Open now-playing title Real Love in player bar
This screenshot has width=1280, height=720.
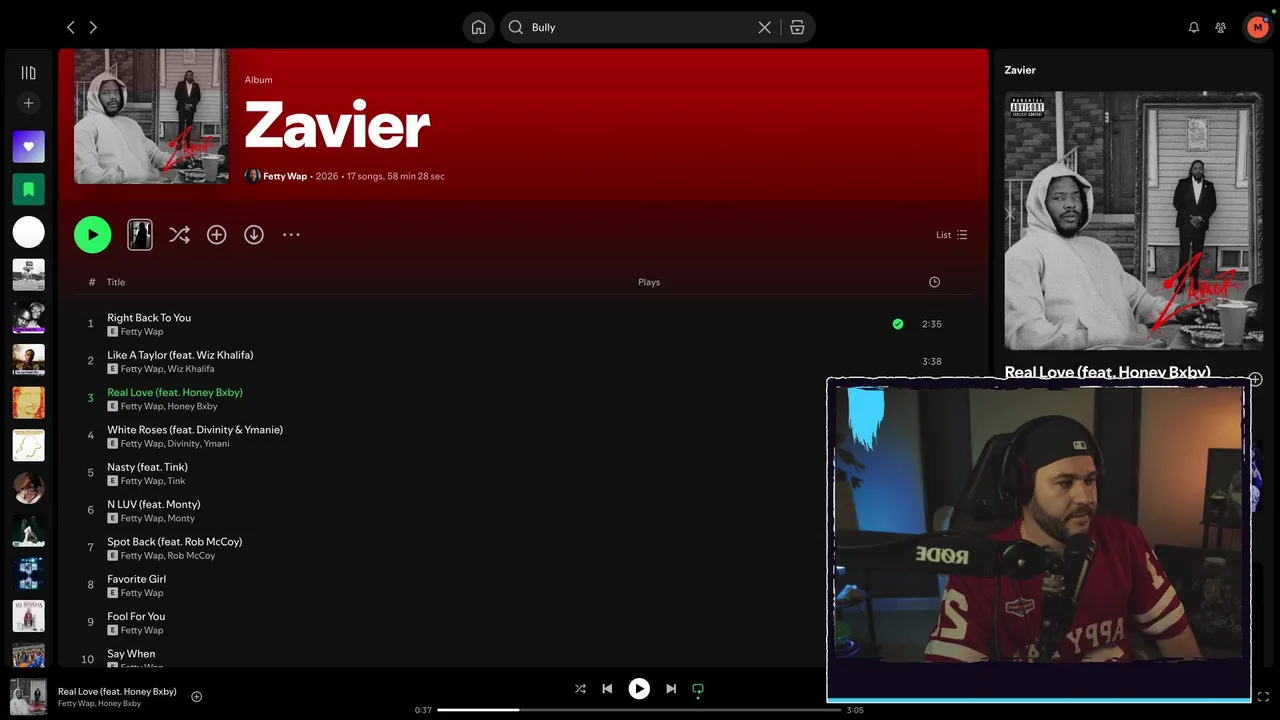117,691
